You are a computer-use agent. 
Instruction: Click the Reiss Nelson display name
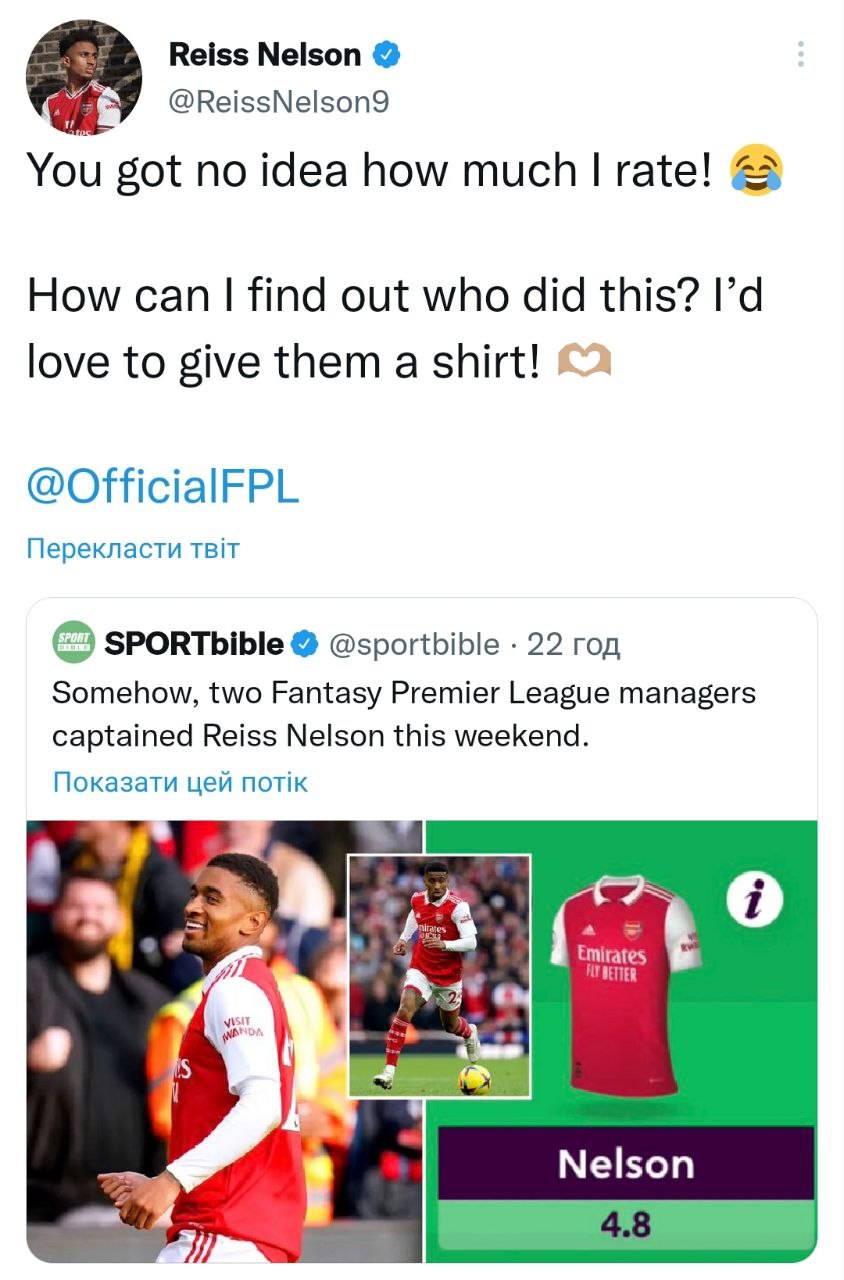click(265, 55)
